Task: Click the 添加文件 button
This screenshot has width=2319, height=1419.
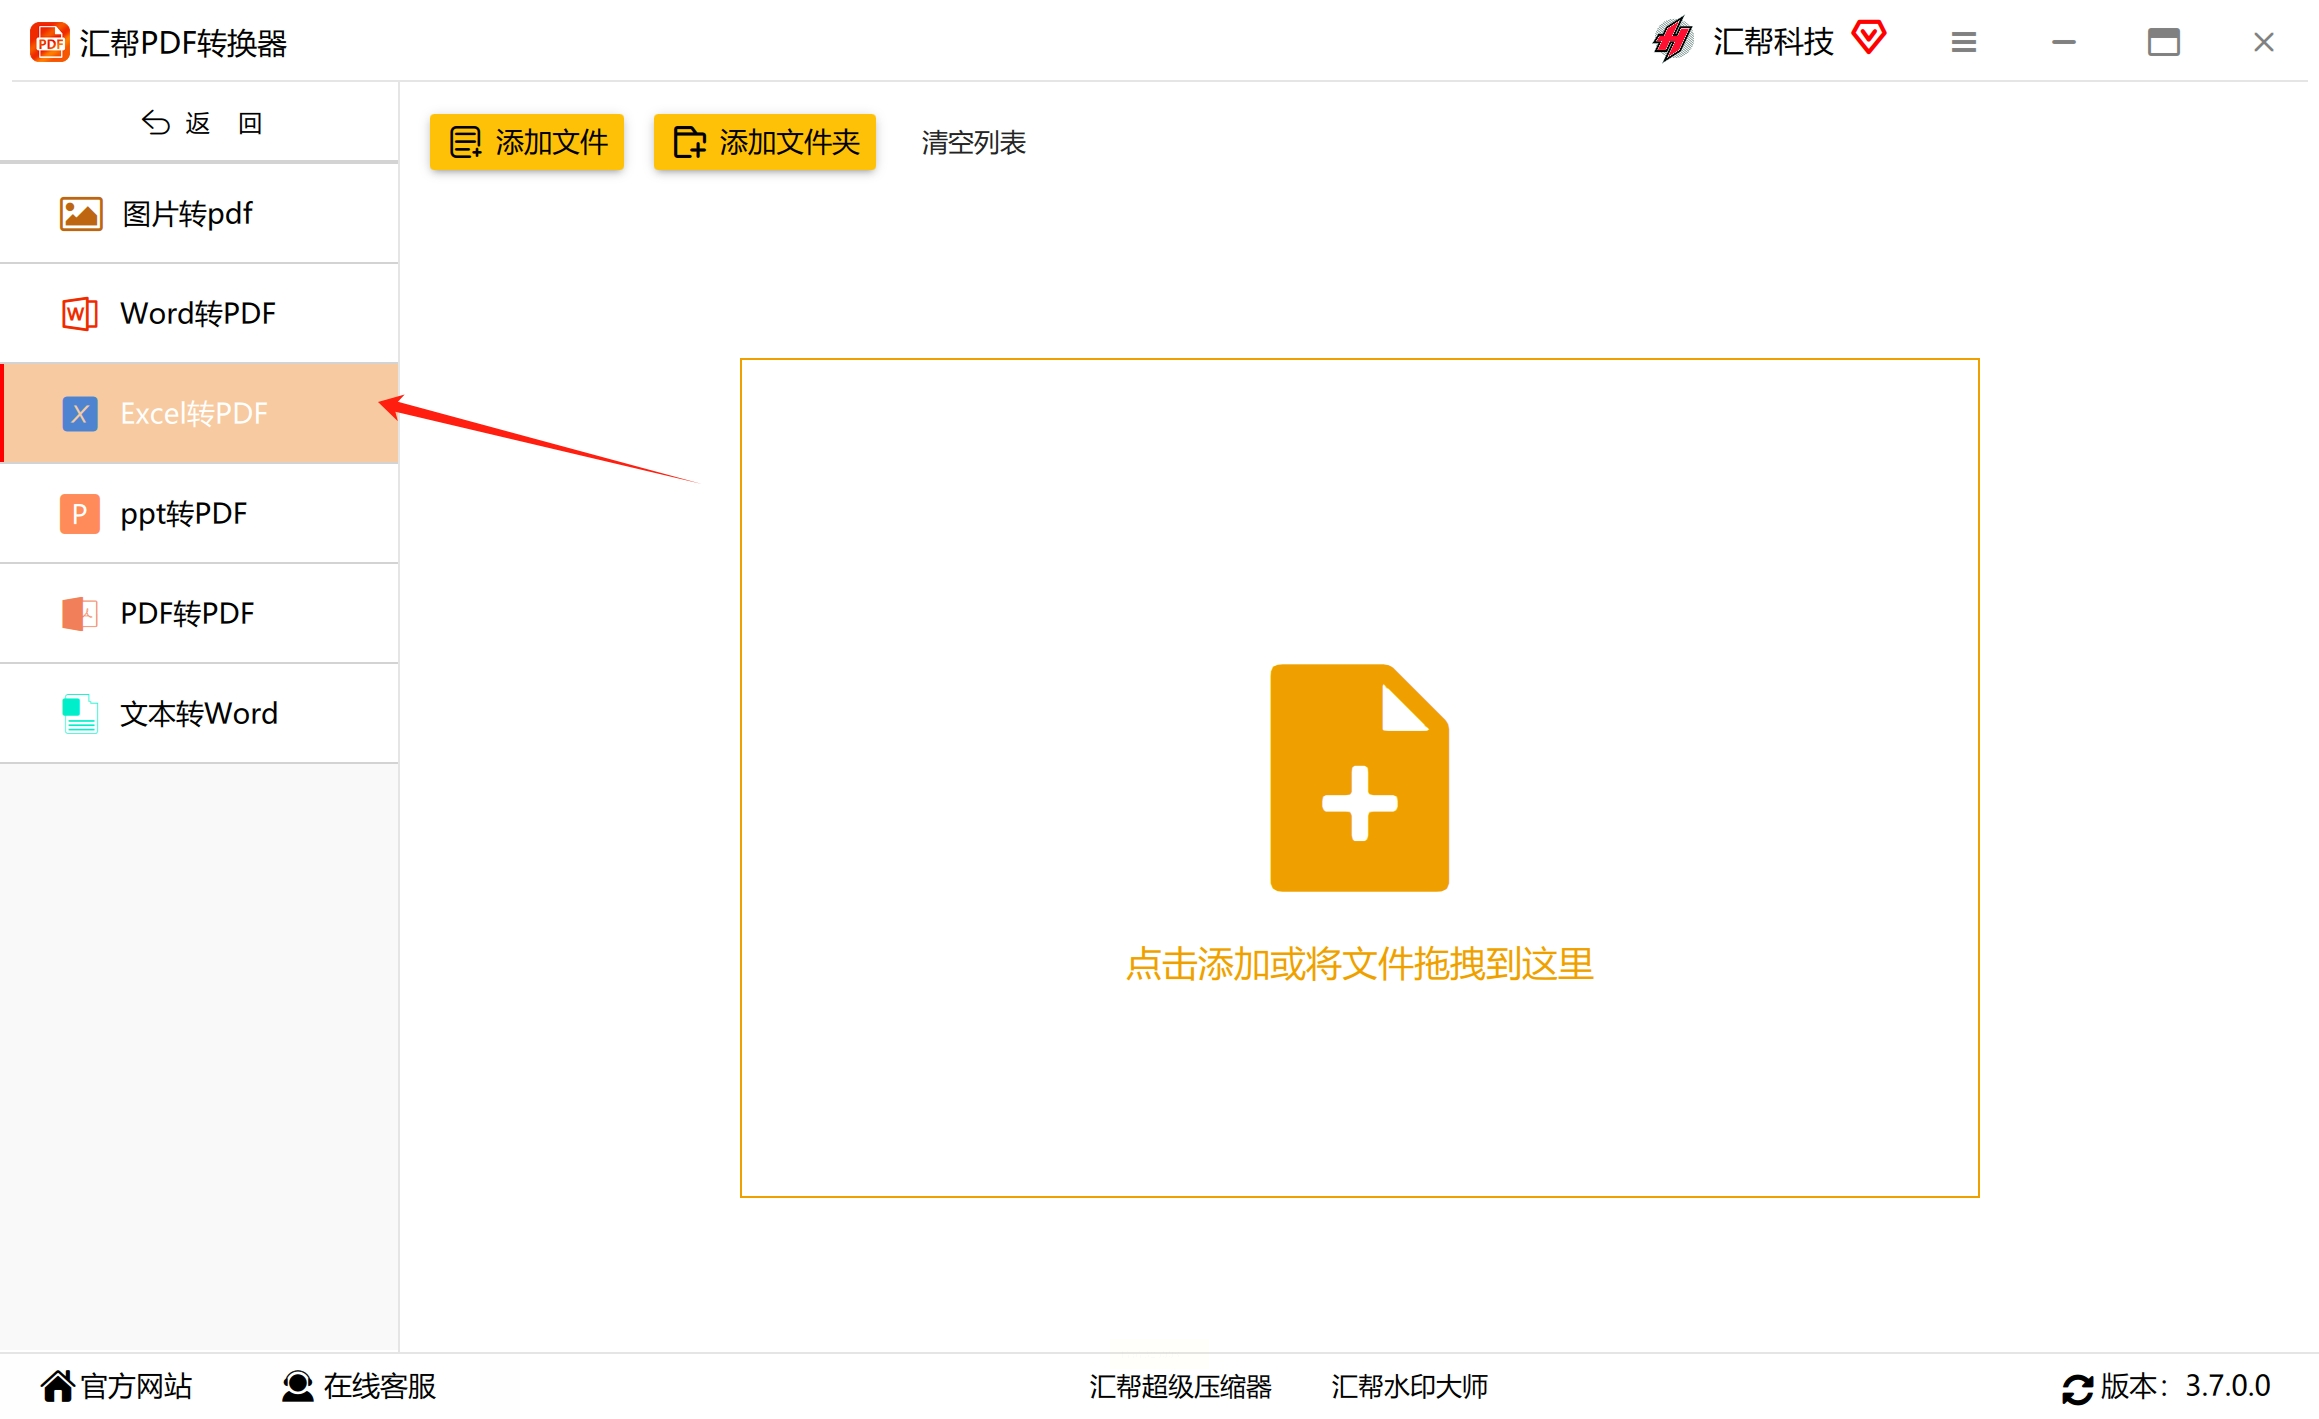Action: 527,142
